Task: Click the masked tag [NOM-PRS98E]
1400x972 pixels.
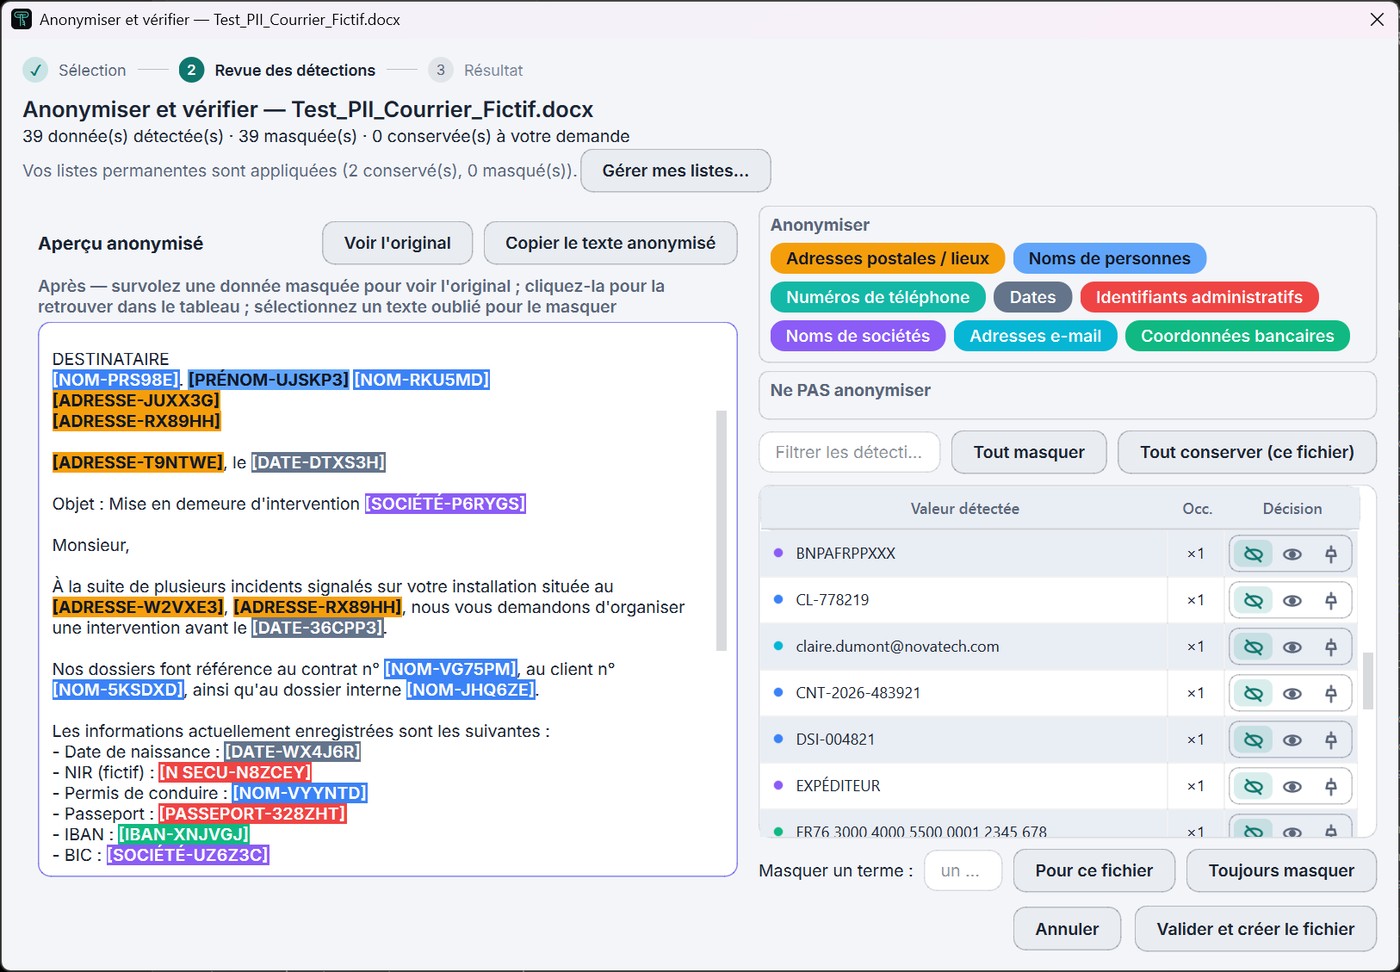Action: 116,380
